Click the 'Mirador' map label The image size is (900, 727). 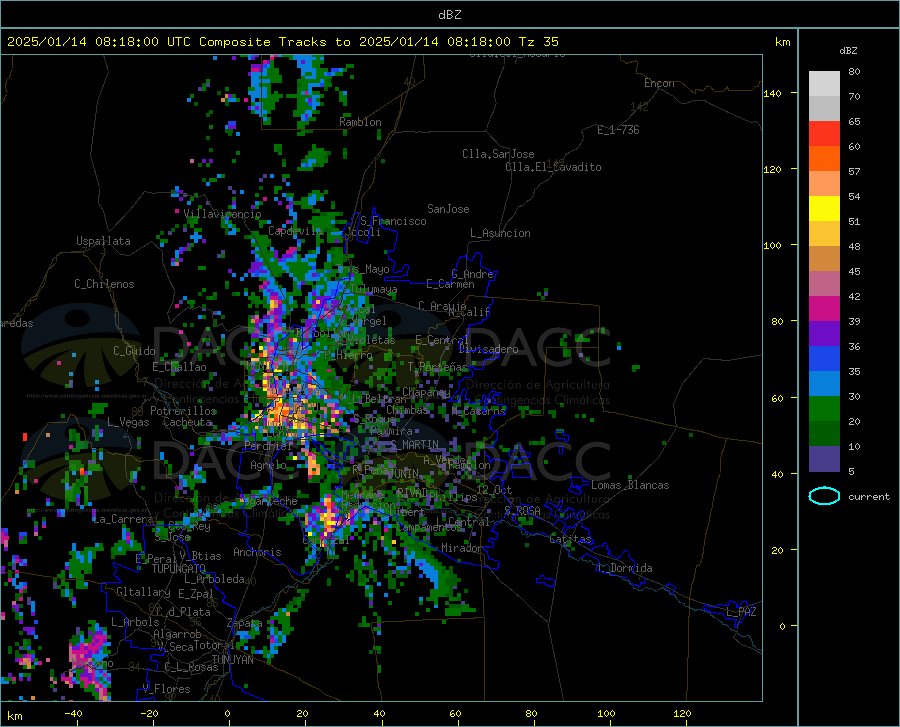[x=462, y=548]
